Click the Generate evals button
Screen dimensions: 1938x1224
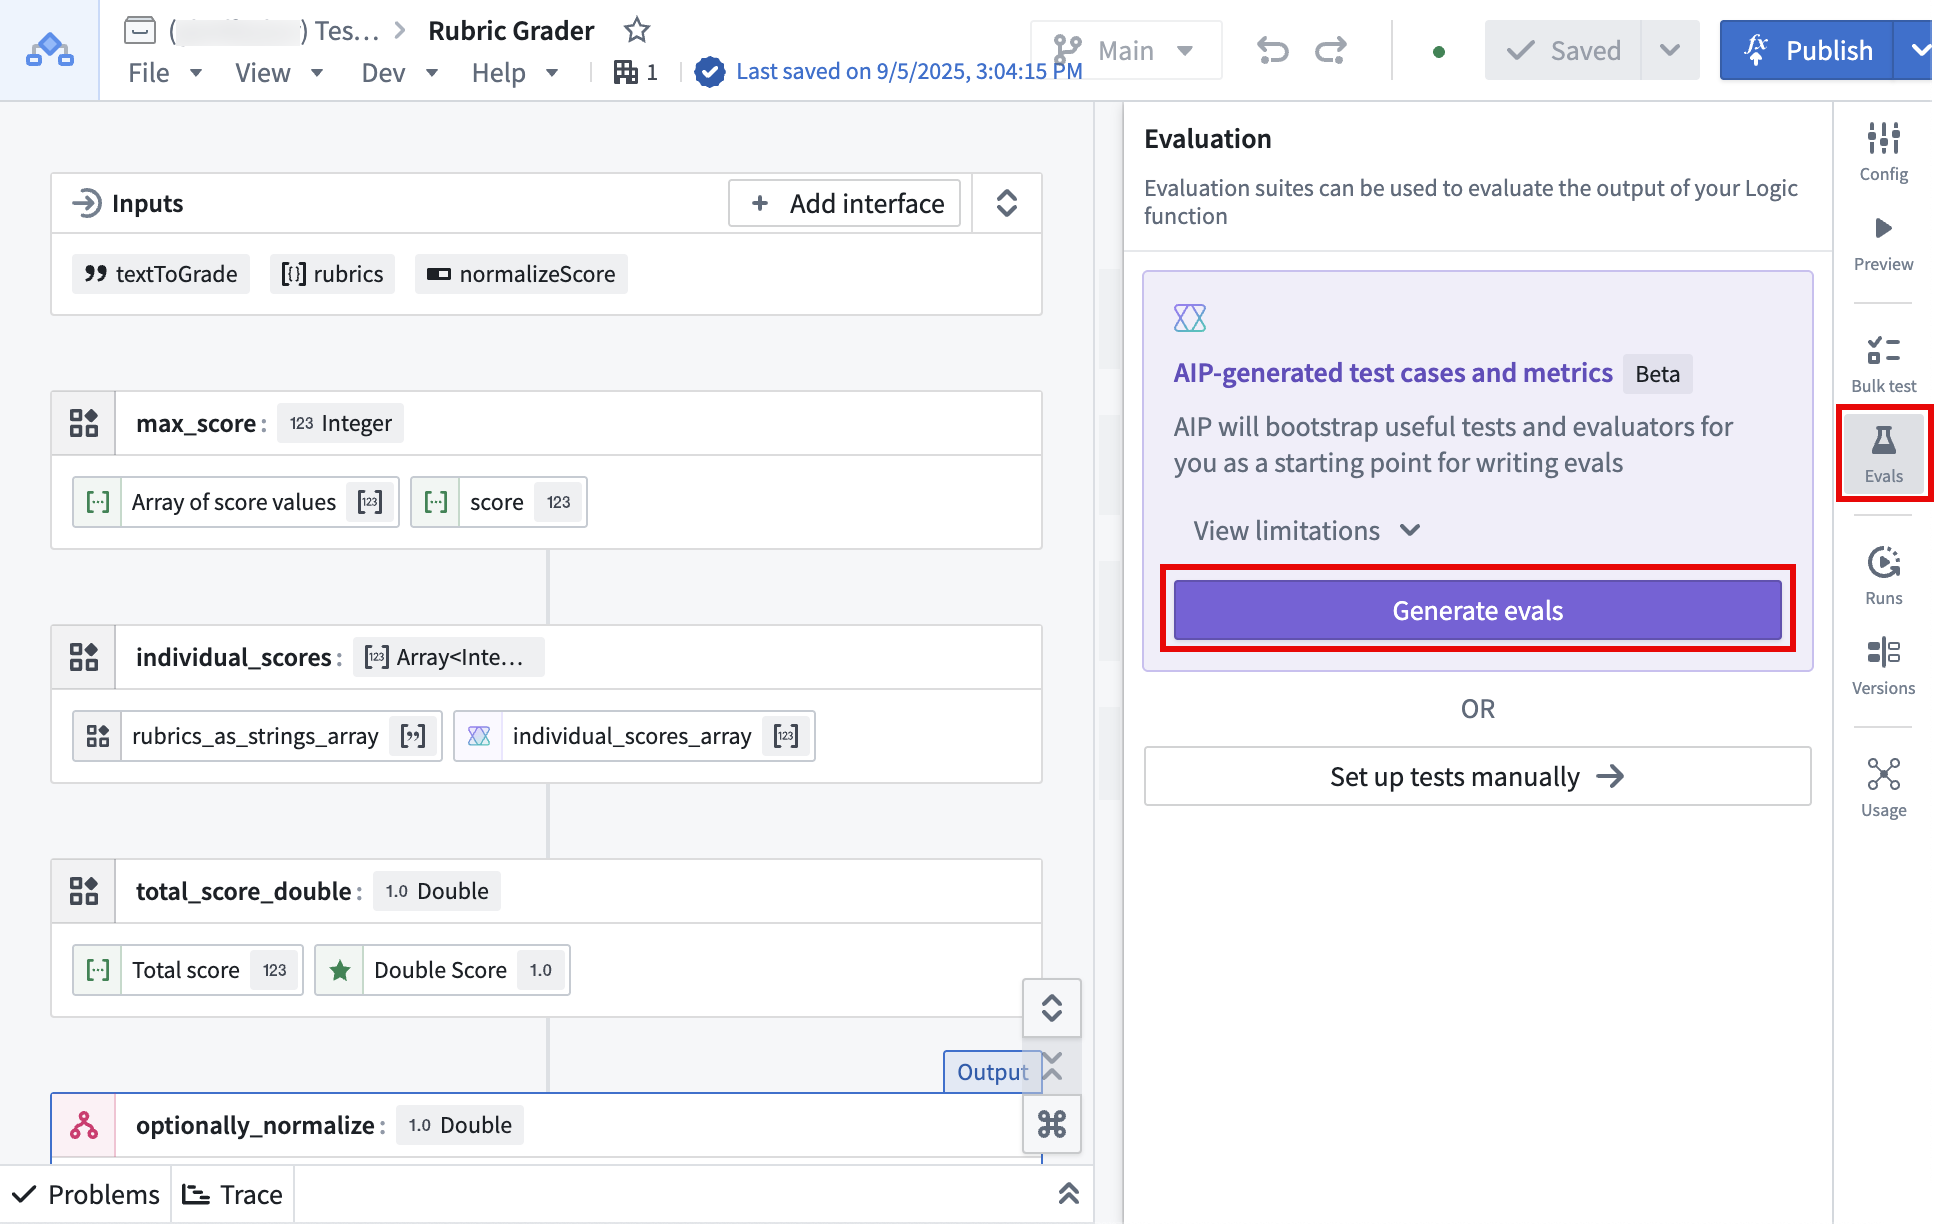coord(1476,610)
